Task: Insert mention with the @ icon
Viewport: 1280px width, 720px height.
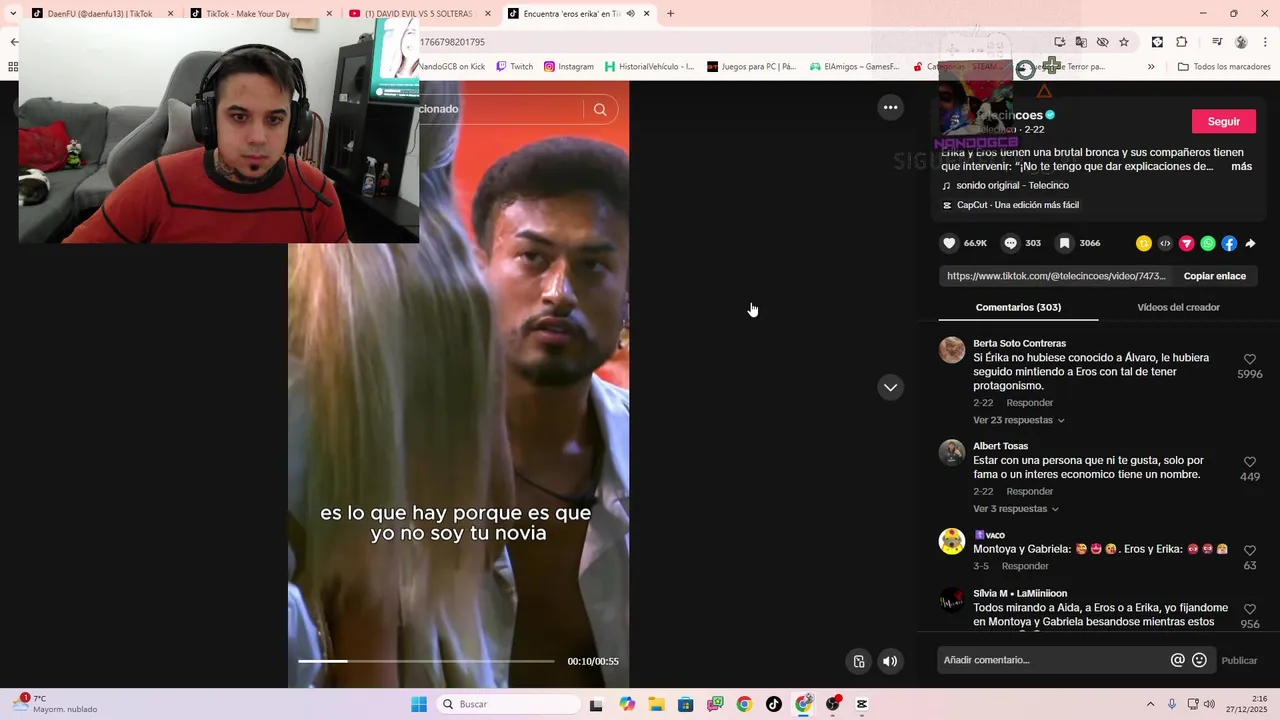Action: click(1178, 660)
